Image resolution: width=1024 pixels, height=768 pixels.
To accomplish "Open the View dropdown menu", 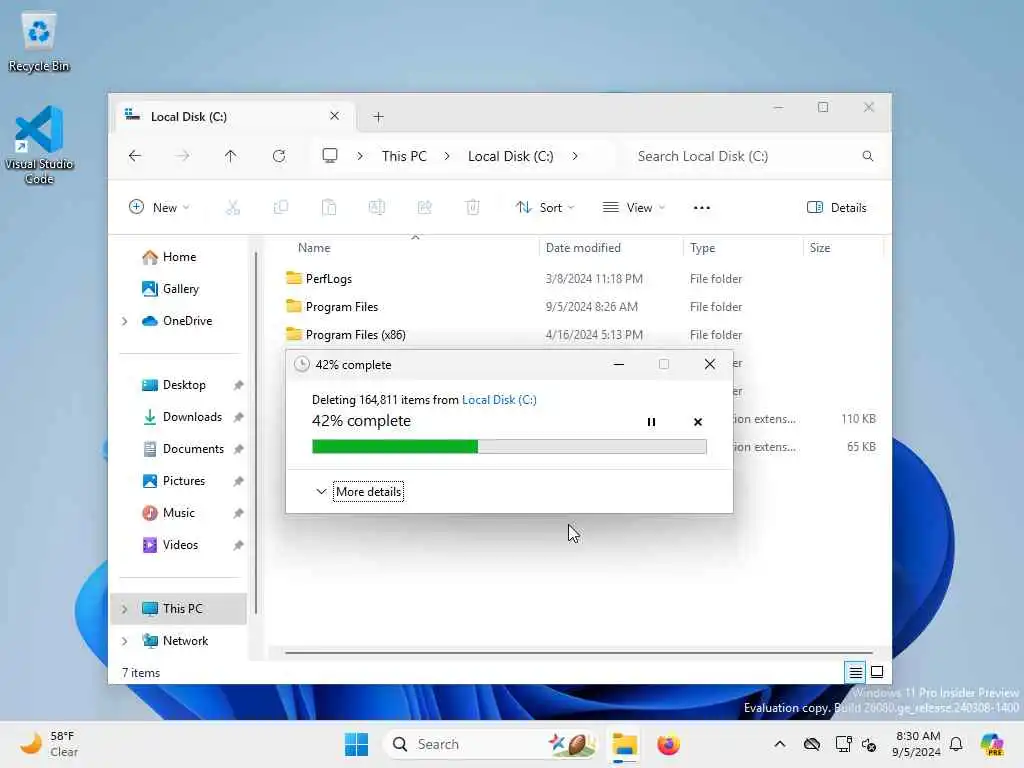I will coord(633,208).
